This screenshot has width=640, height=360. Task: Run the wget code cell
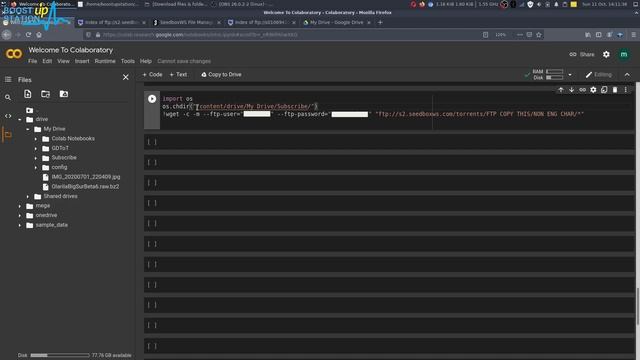click(152, 99)
